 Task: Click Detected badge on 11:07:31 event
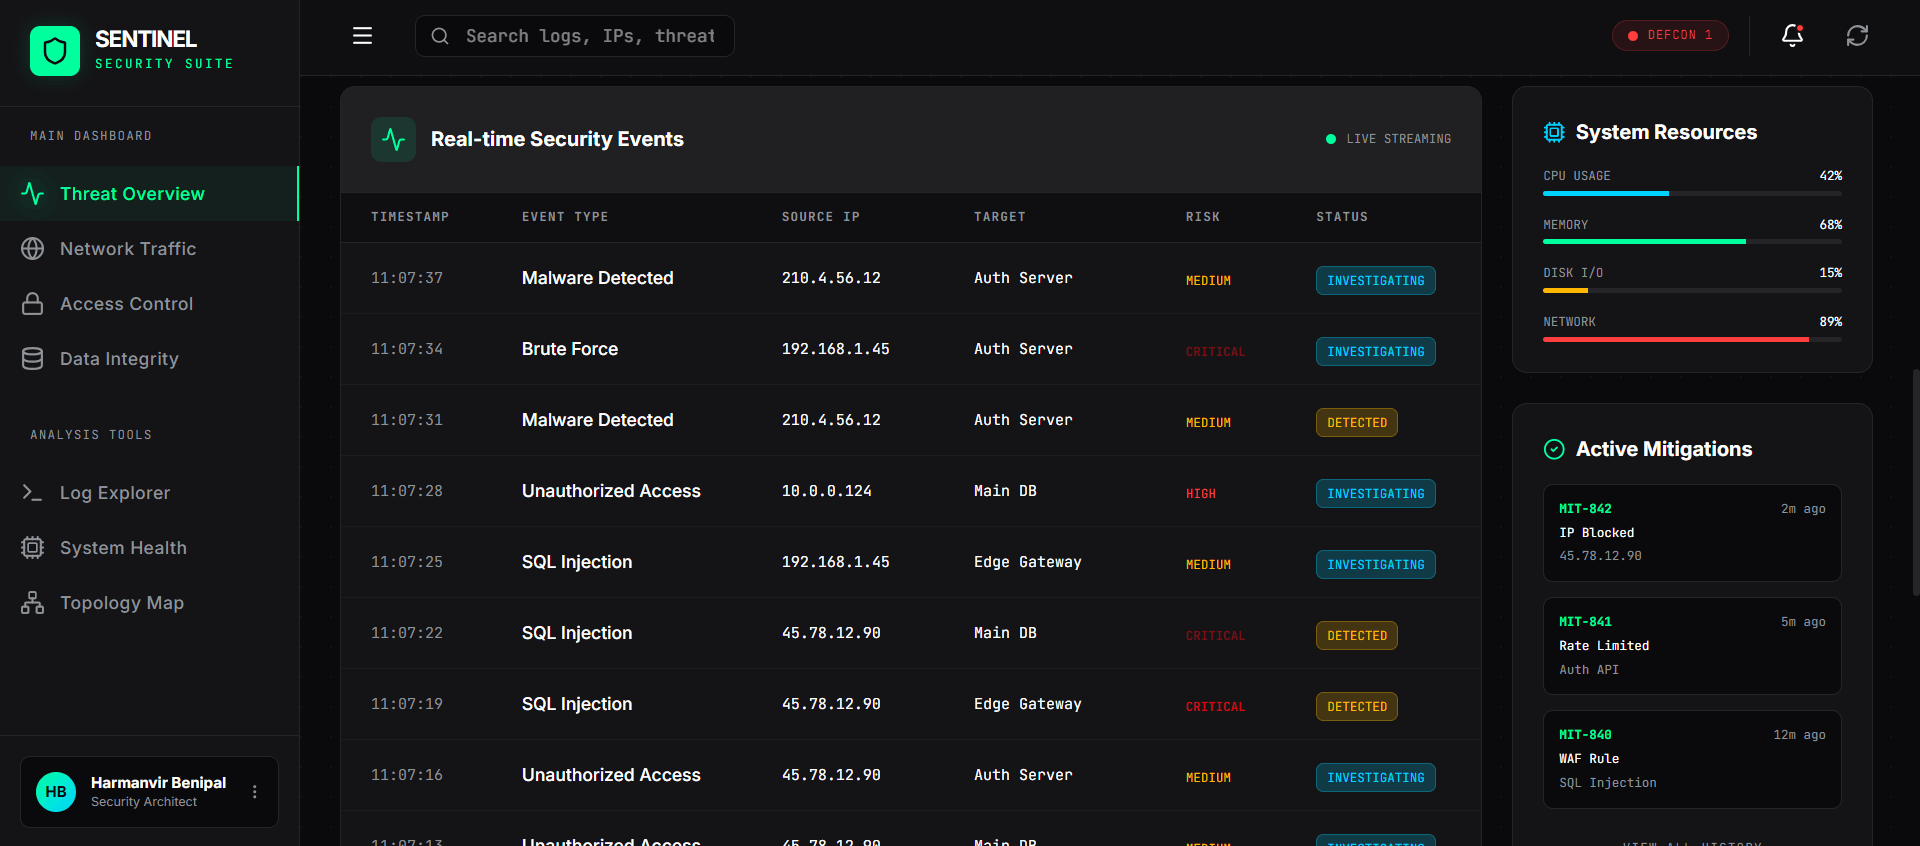tap(1356, 423)
